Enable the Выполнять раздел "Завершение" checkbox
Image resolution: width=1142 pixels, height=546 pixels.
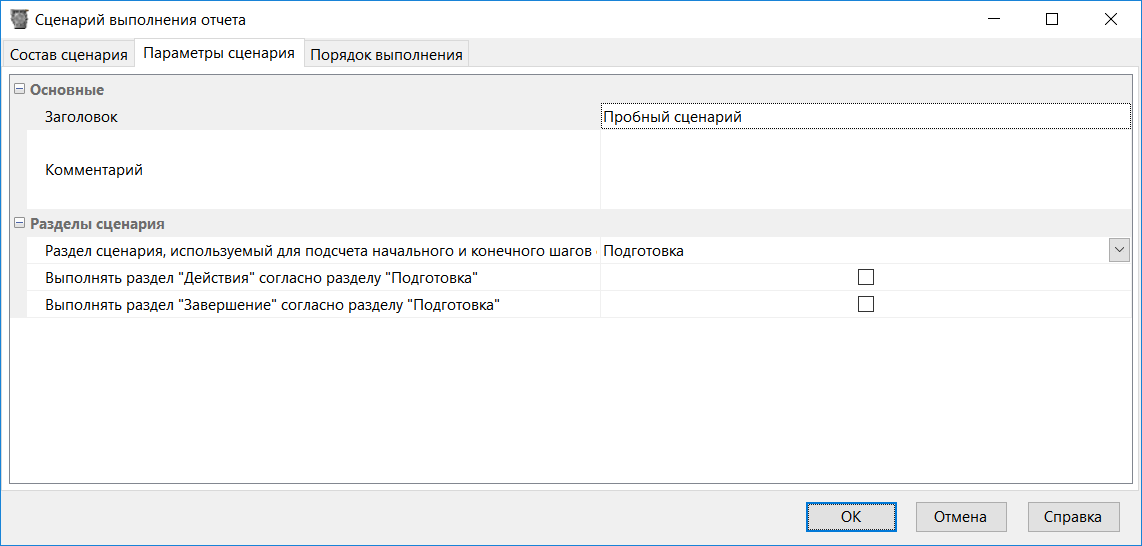(865, 304)
